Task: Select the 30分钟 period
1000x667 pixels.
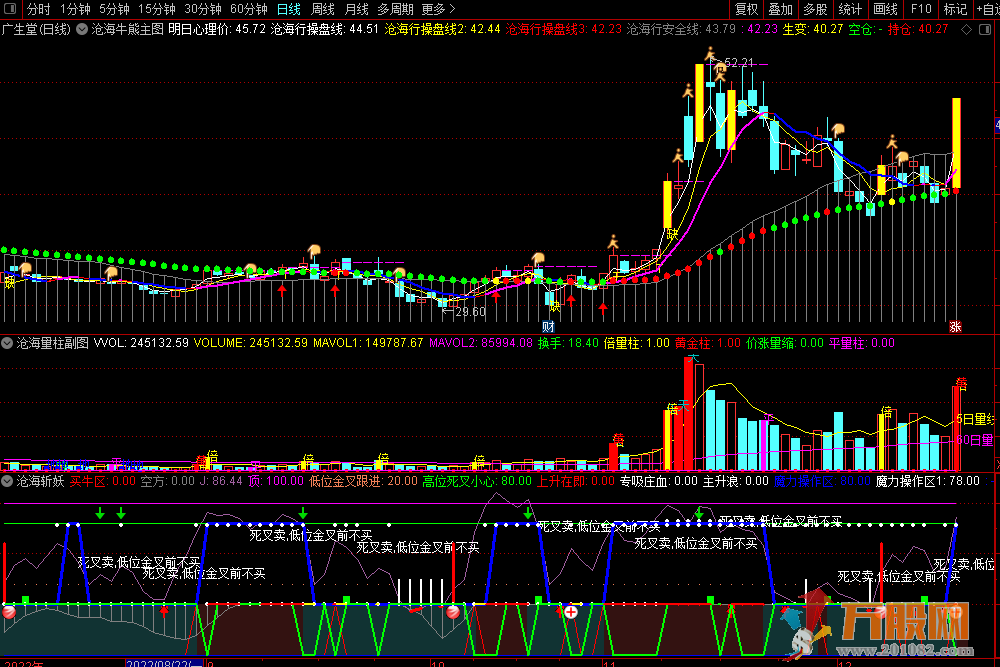Action: click(x=203, y=9)
